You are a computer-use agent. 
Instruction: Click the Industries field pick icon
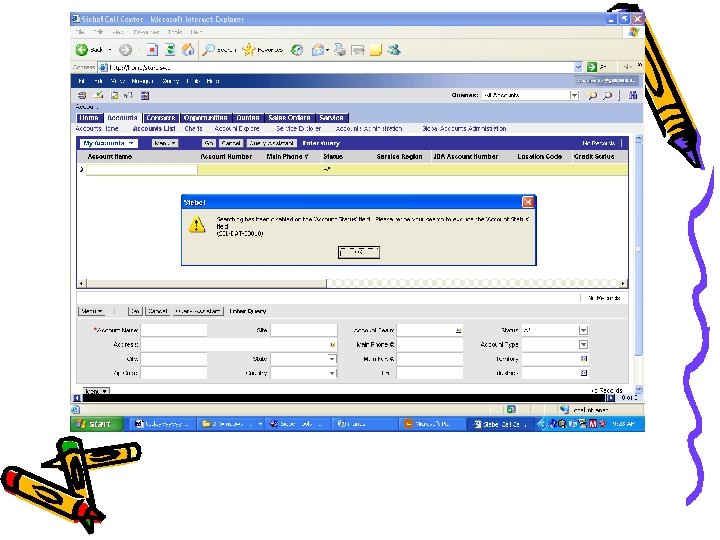click(x=584, y=373)
